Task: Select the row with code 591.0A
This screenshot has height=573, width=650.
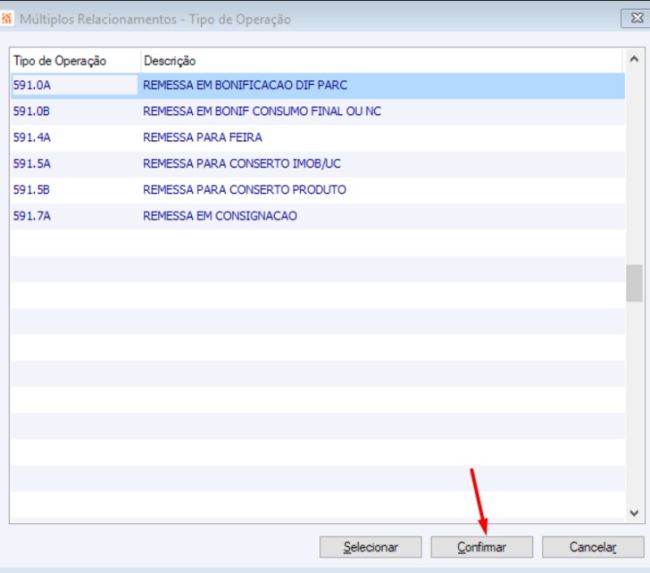Action: [x=318, y=85]
